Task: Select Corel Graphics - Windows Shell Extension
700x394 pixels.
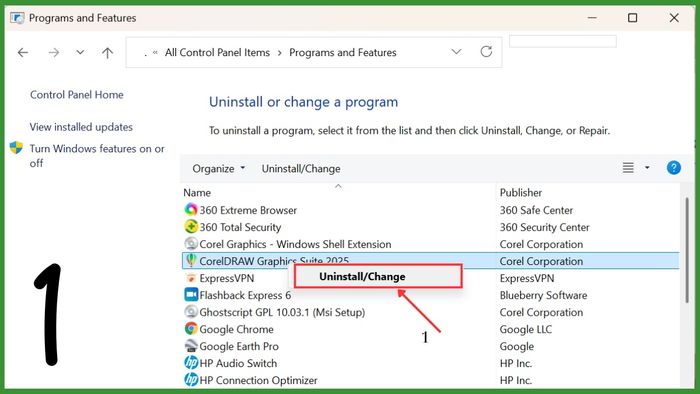Action: point(295,244)
